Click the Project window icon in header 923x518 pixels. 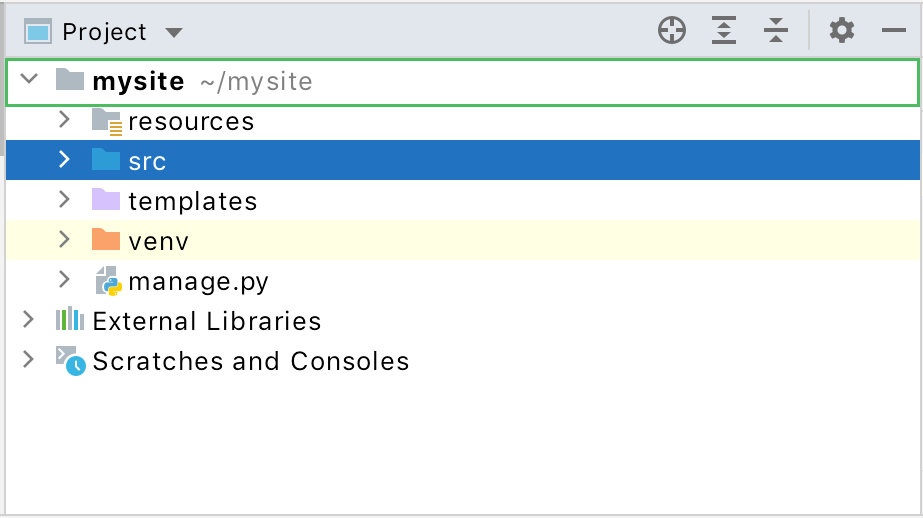38,32
